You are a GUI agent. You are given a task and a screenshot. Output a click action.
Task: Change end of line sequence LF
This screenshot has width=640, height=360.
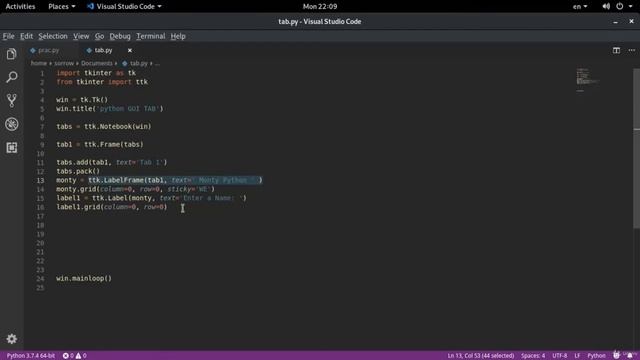point(577,356)
